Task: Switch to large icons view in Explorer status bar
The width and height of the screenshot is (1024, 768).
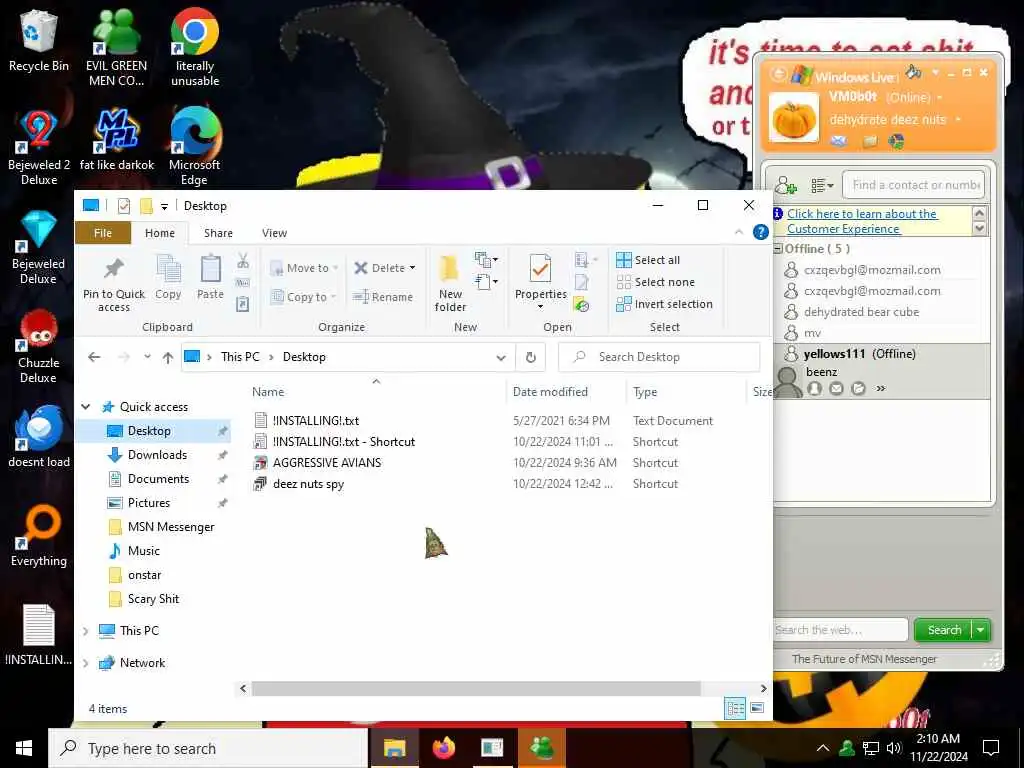Action: 757,708
